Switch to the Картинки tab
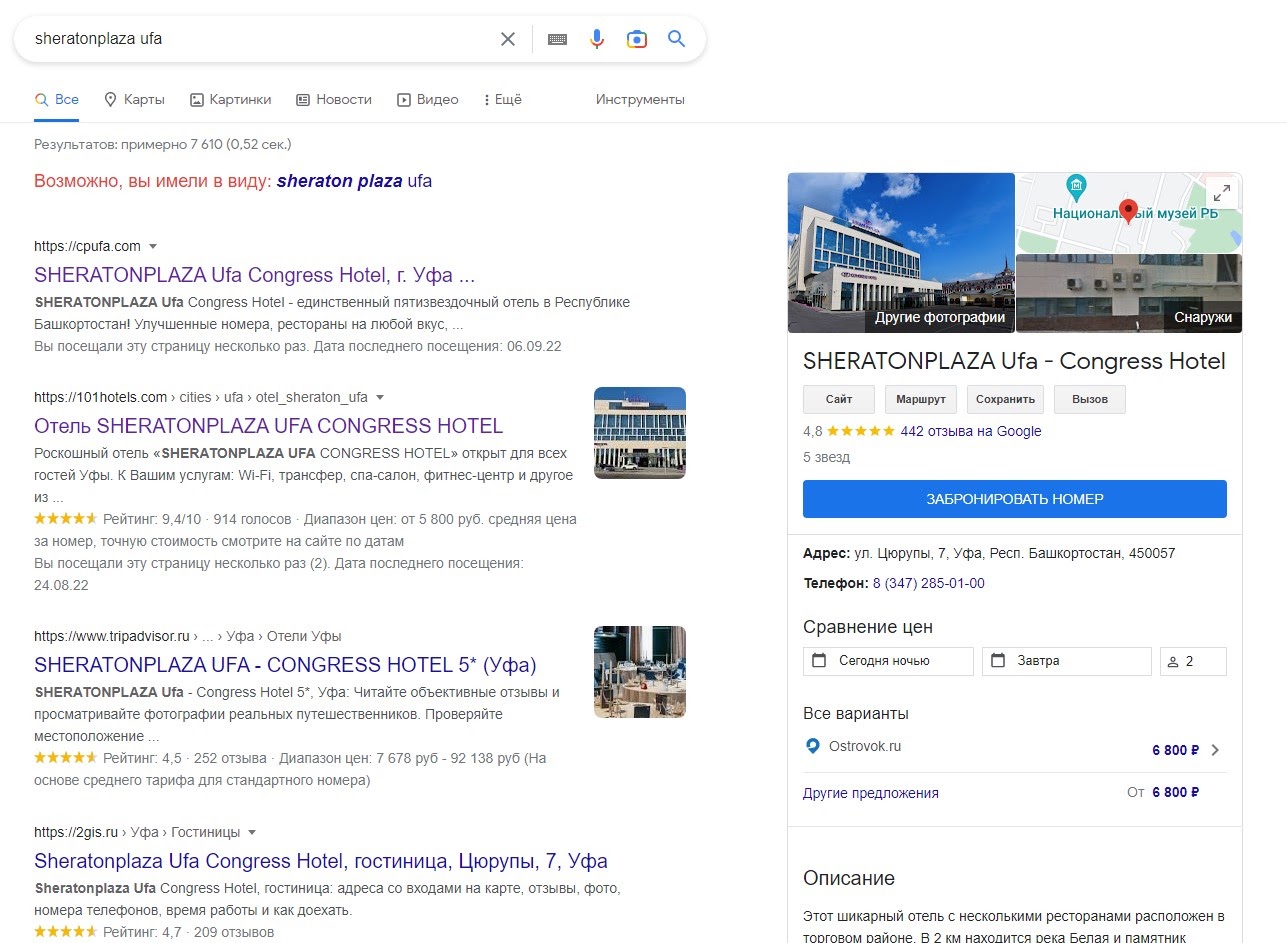Image resolution: width=1287 pixels, height=943 pixels. [x=231, y=100]
